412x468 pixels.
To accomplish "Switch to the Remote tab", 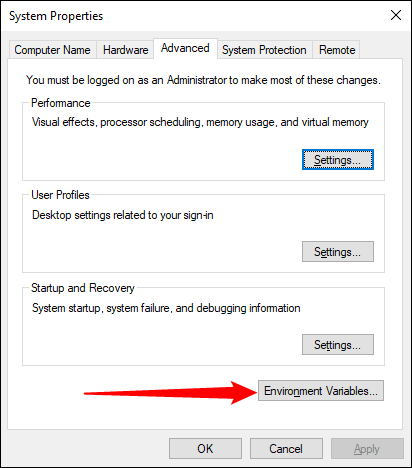I will pos(337,50).
